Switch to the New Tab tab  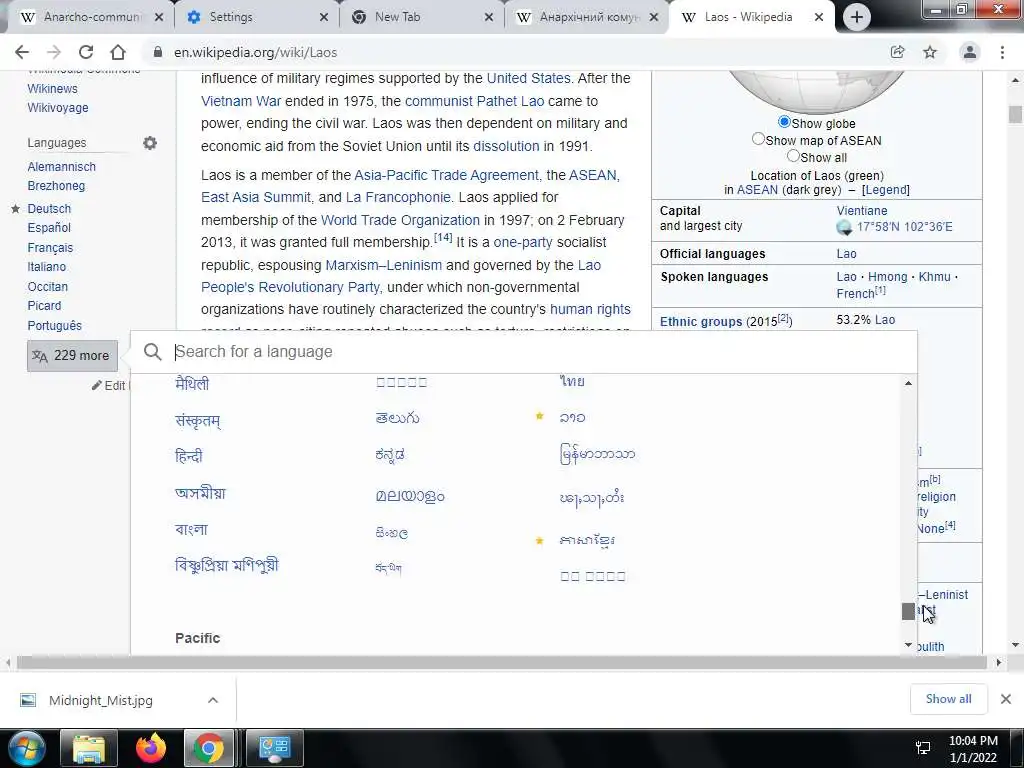click(x=421, y=17)
